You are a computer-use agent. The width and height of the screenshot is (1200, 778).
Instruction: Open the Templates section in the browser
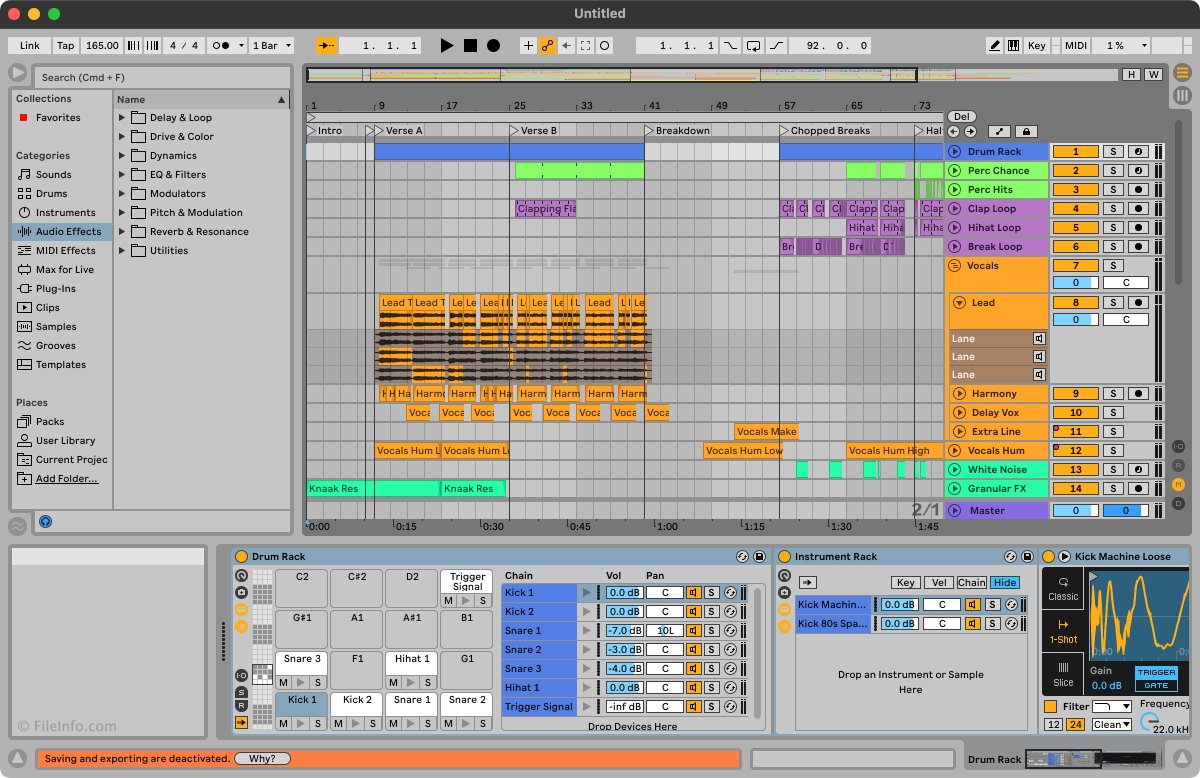tap(62, 365)
